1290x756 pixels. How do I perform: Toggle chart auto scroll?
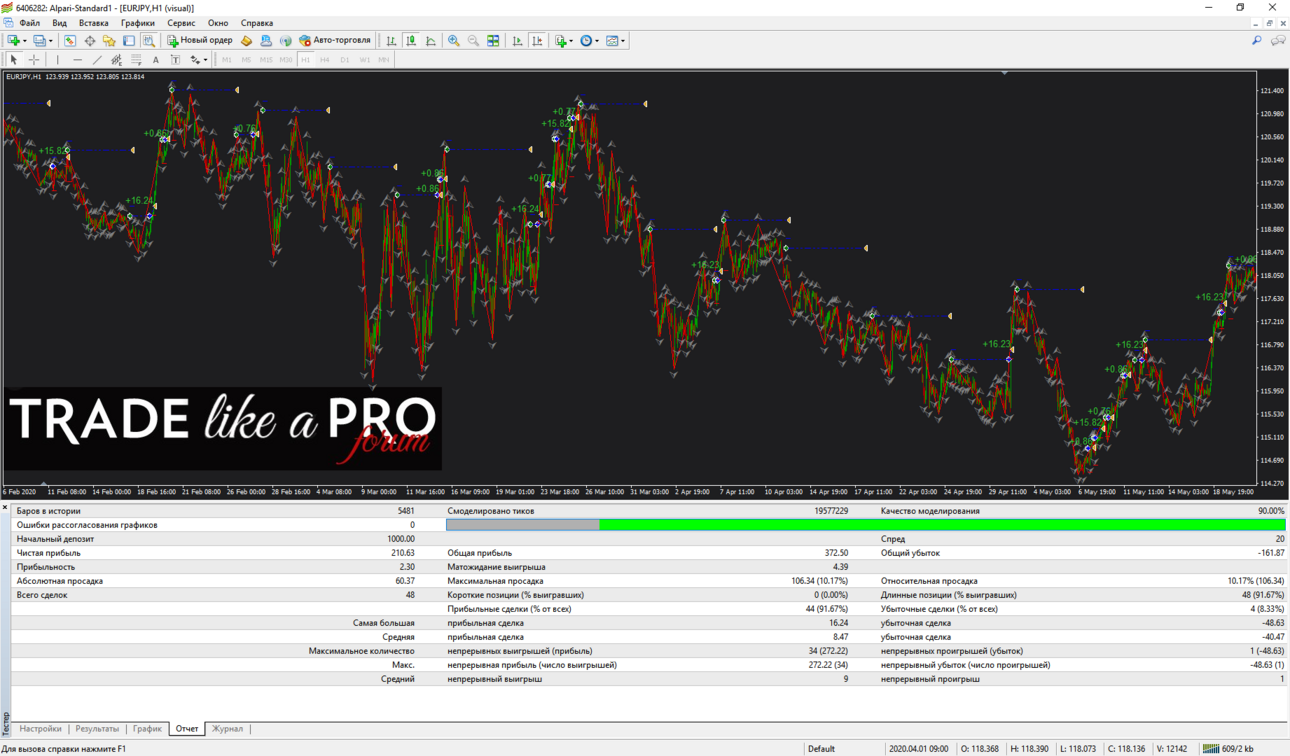[517, 41]
